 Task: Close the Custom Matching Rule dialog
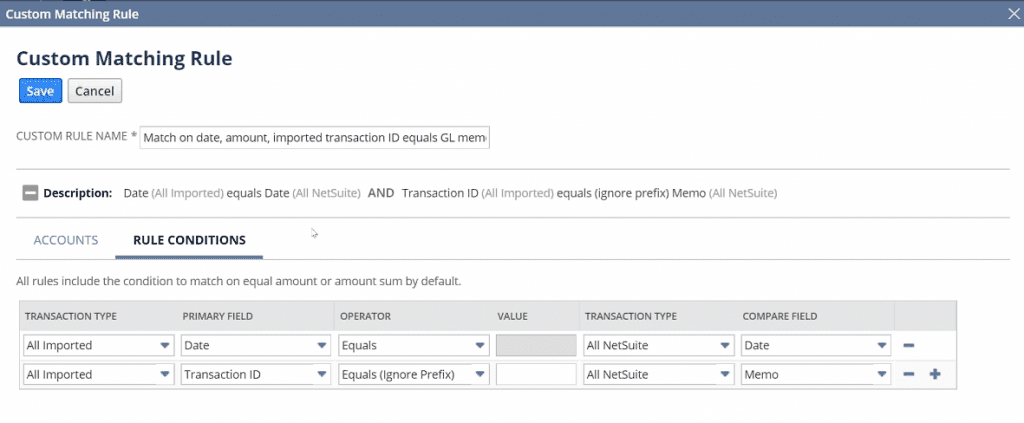pyautogui.click(x=1012, y=14)
